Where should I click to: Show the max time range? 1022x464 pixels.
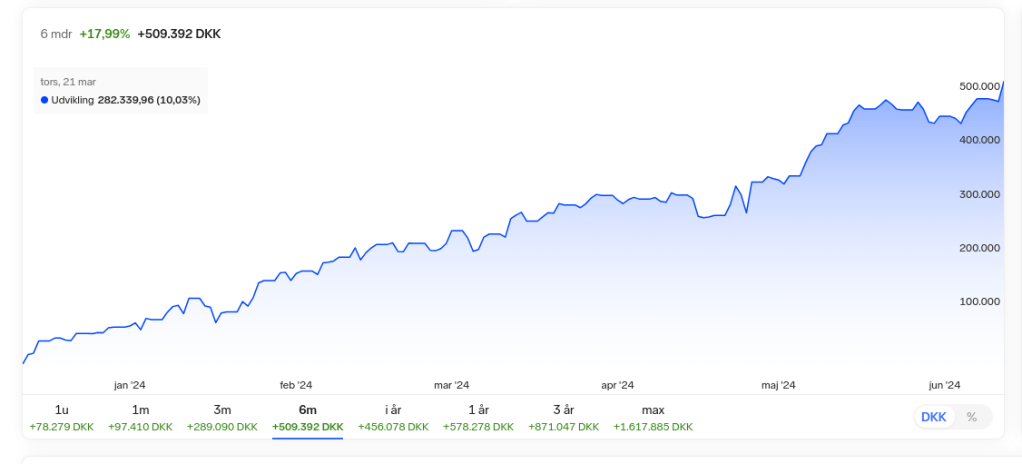652,417
